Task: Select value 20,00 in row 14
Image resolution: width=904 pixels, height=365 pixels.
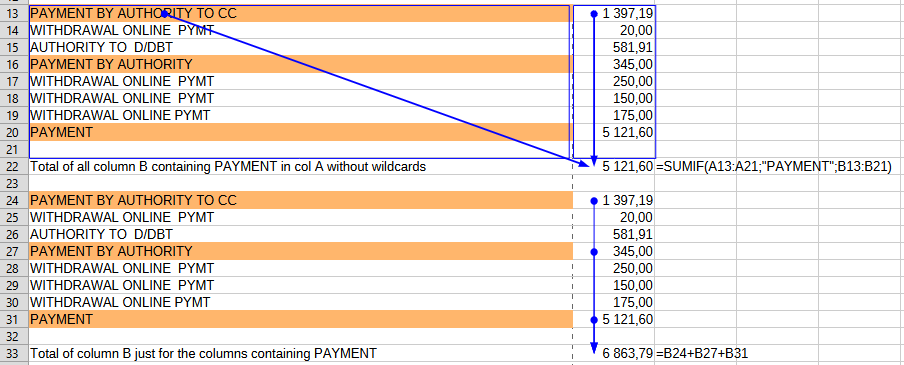Action: click(636, 30)
